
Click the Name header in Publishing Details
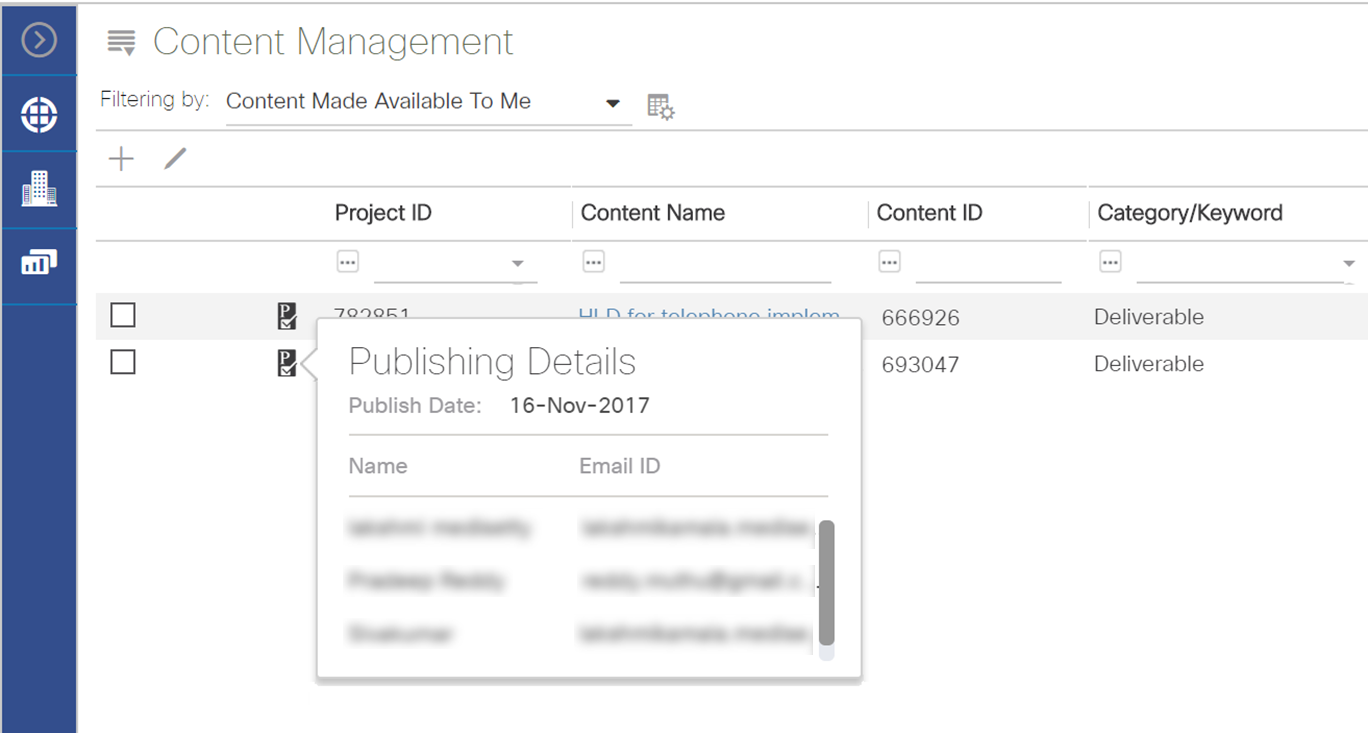(x=378, y=466)
